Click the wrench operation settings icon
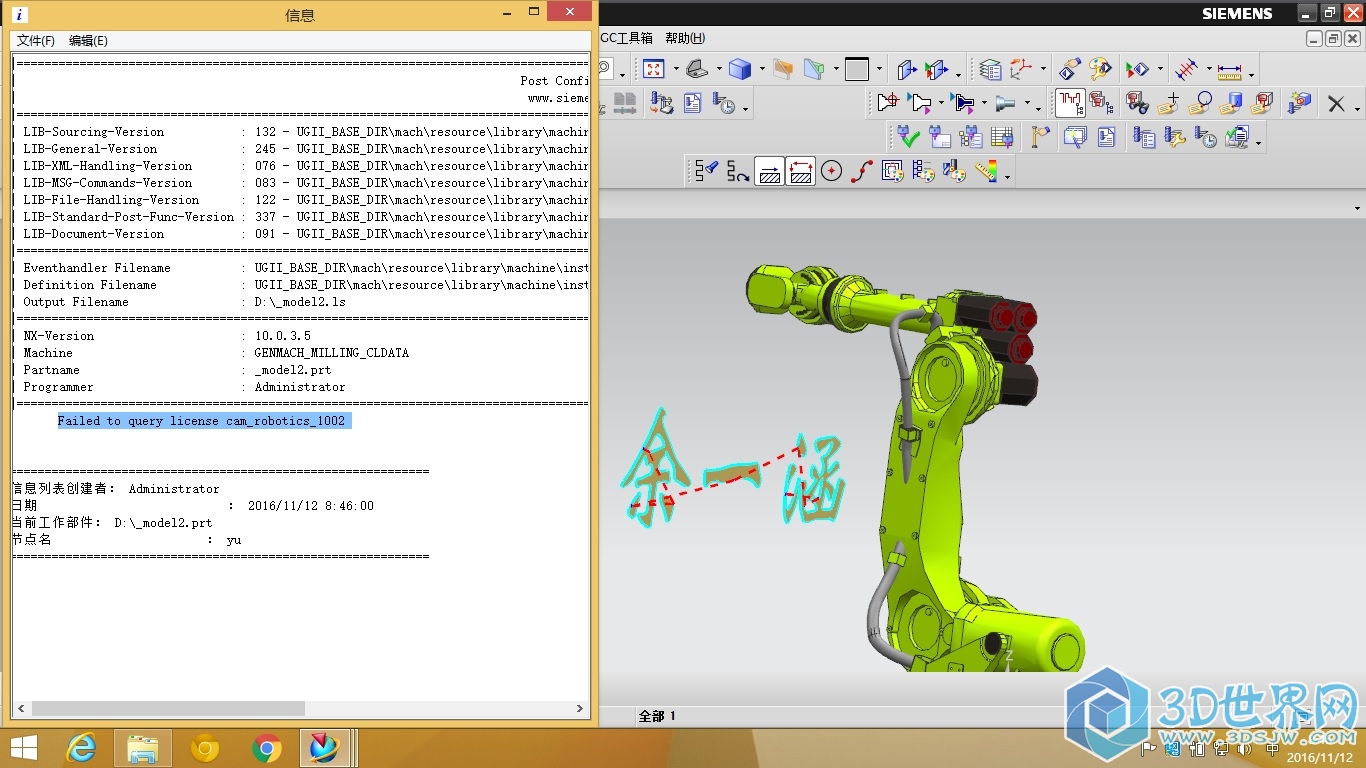Screen dimensions: 1366x768 [x=1175, y=137]
